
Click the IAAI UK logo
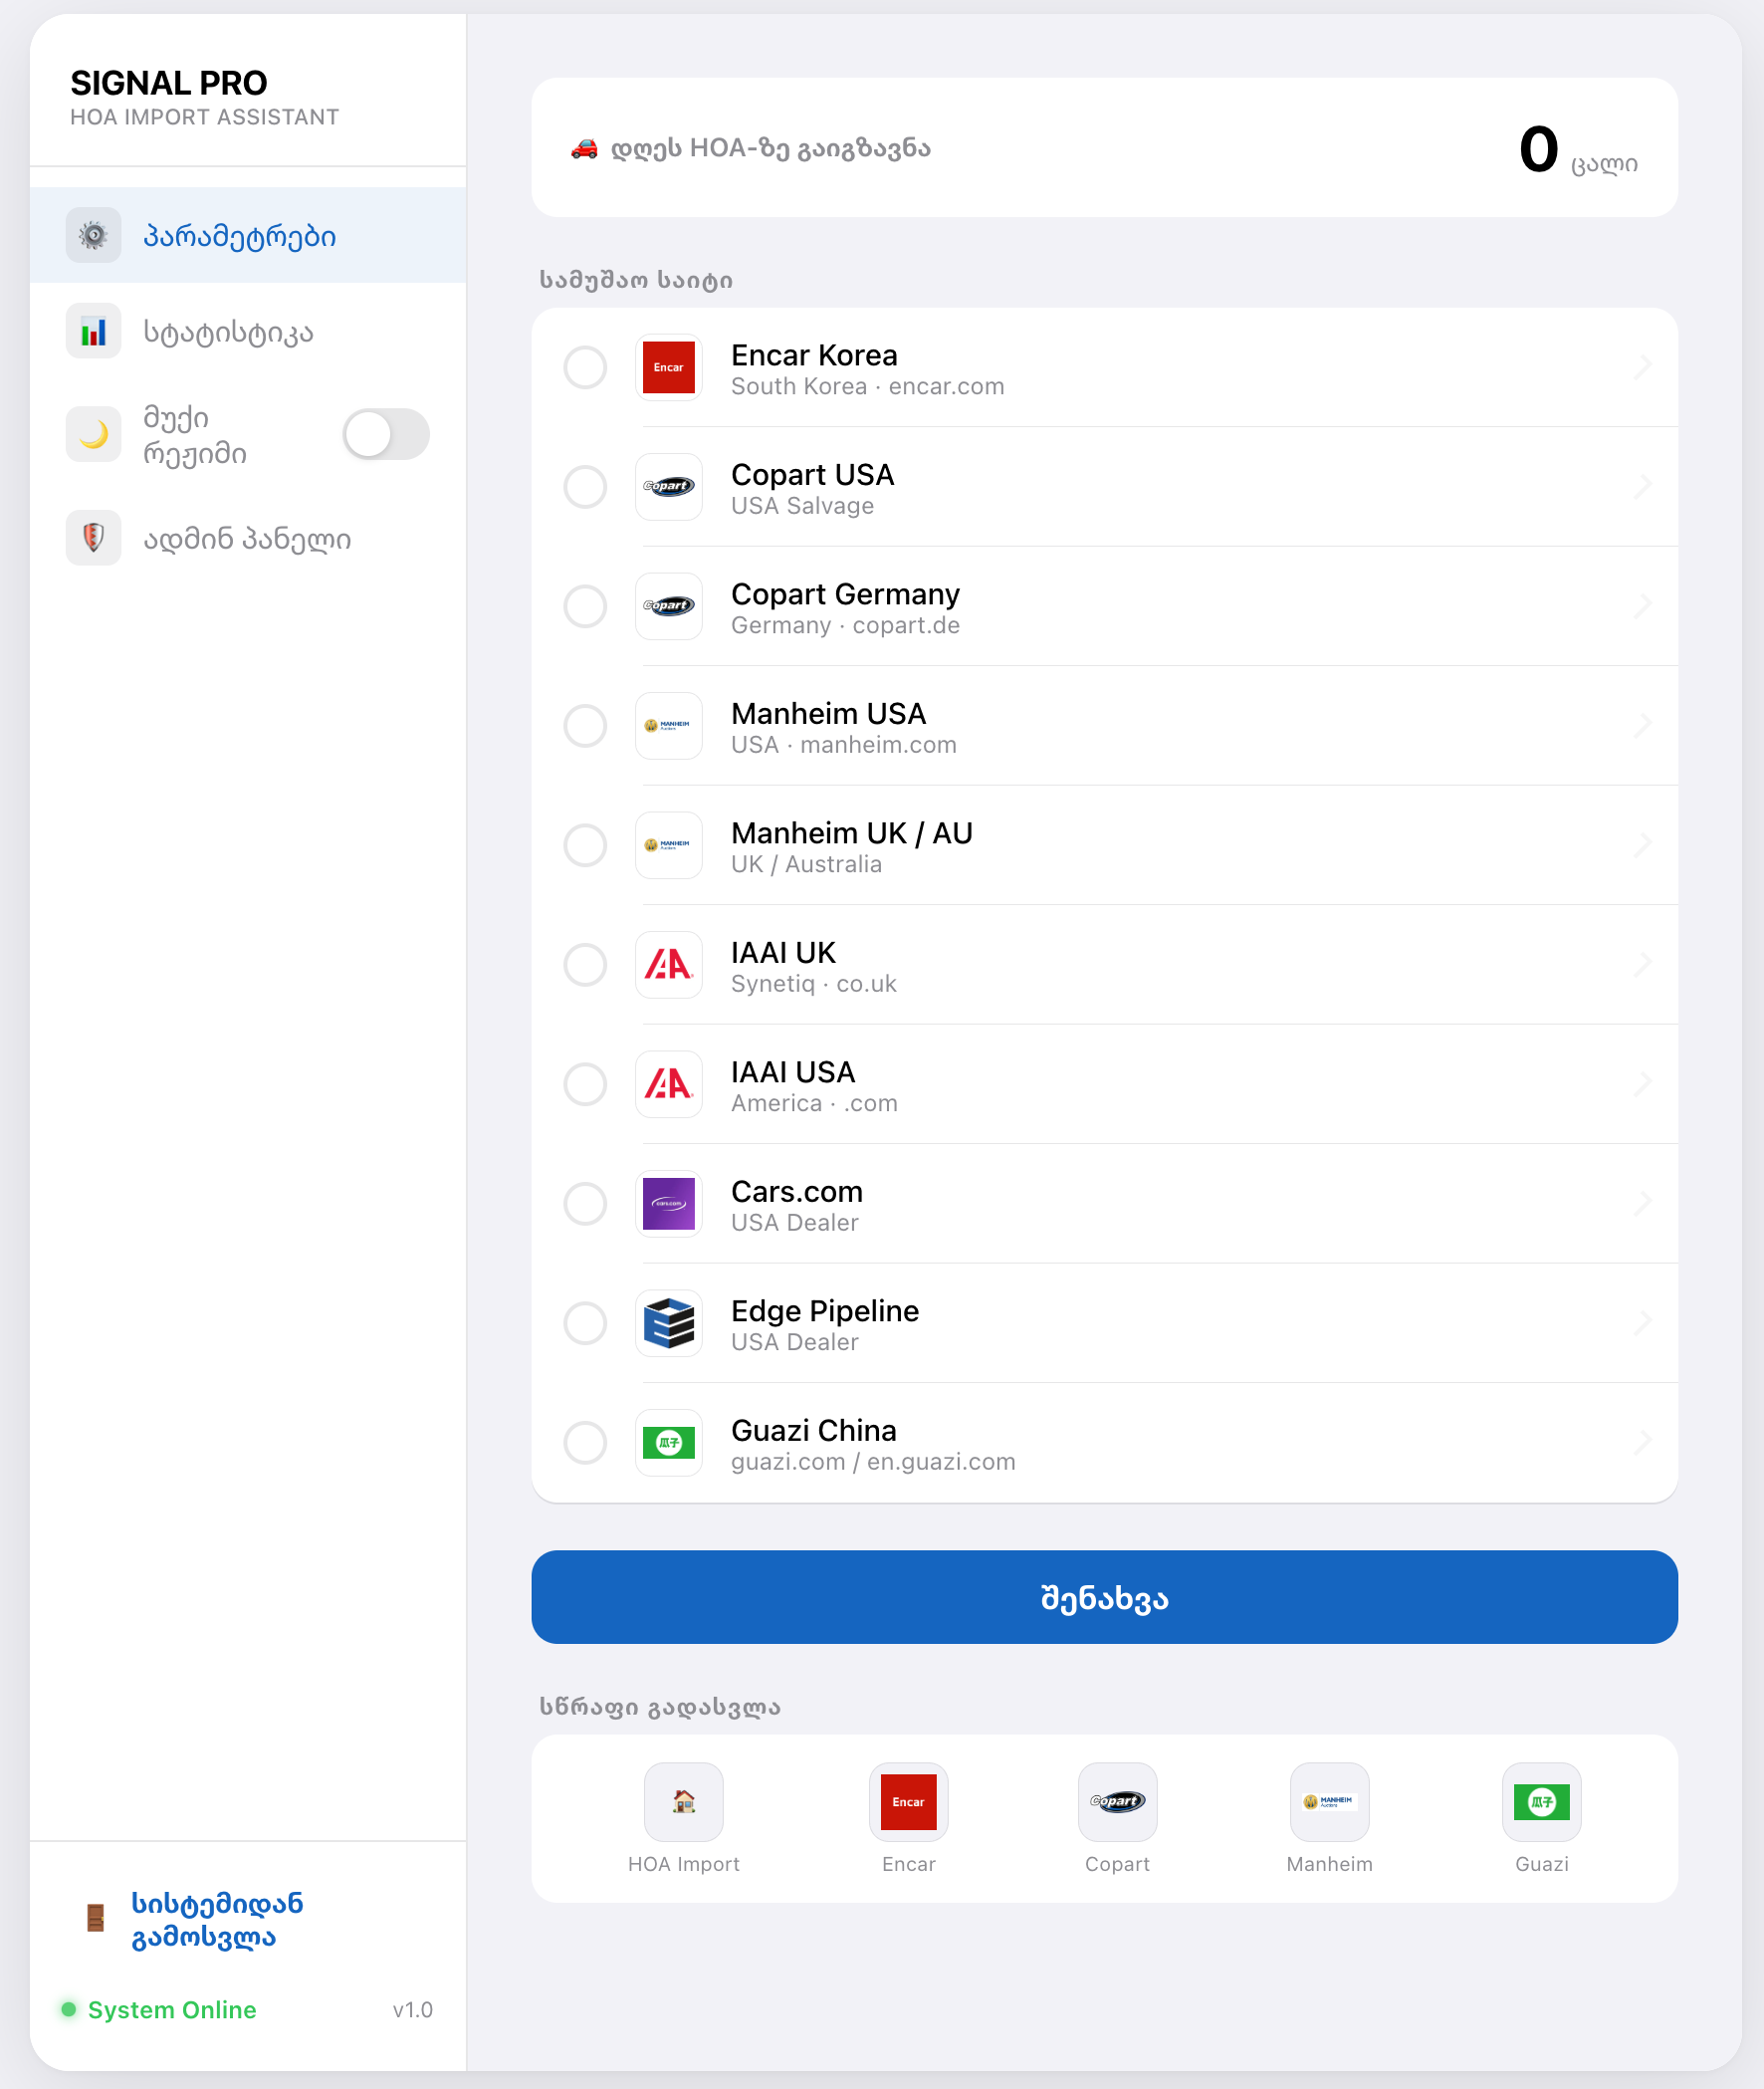pos(669,964)
